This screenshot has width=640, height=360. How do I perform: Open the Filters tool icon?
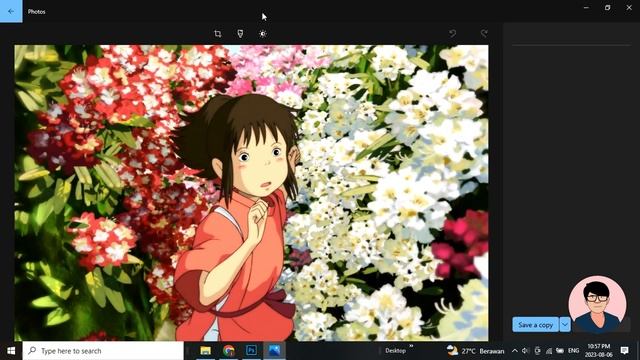[x=240, y=33]
